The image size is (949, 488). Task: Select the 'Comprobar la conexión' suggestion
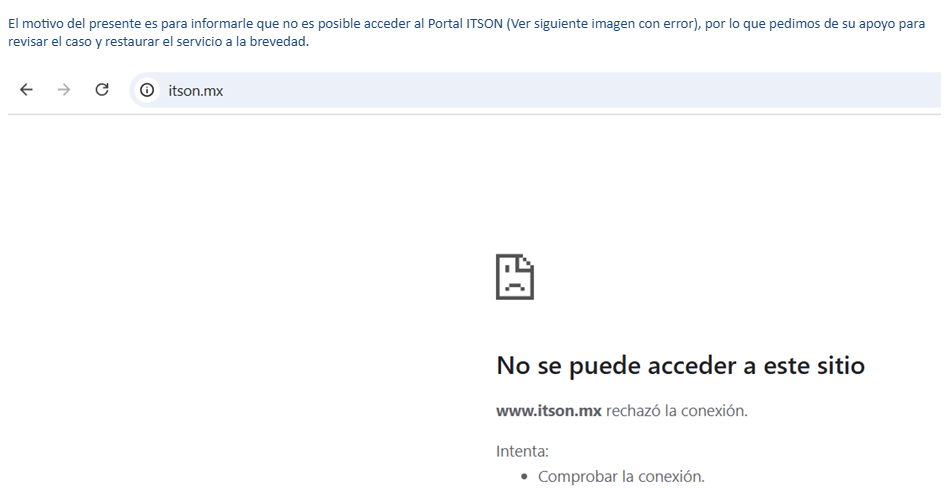[621, 476]
